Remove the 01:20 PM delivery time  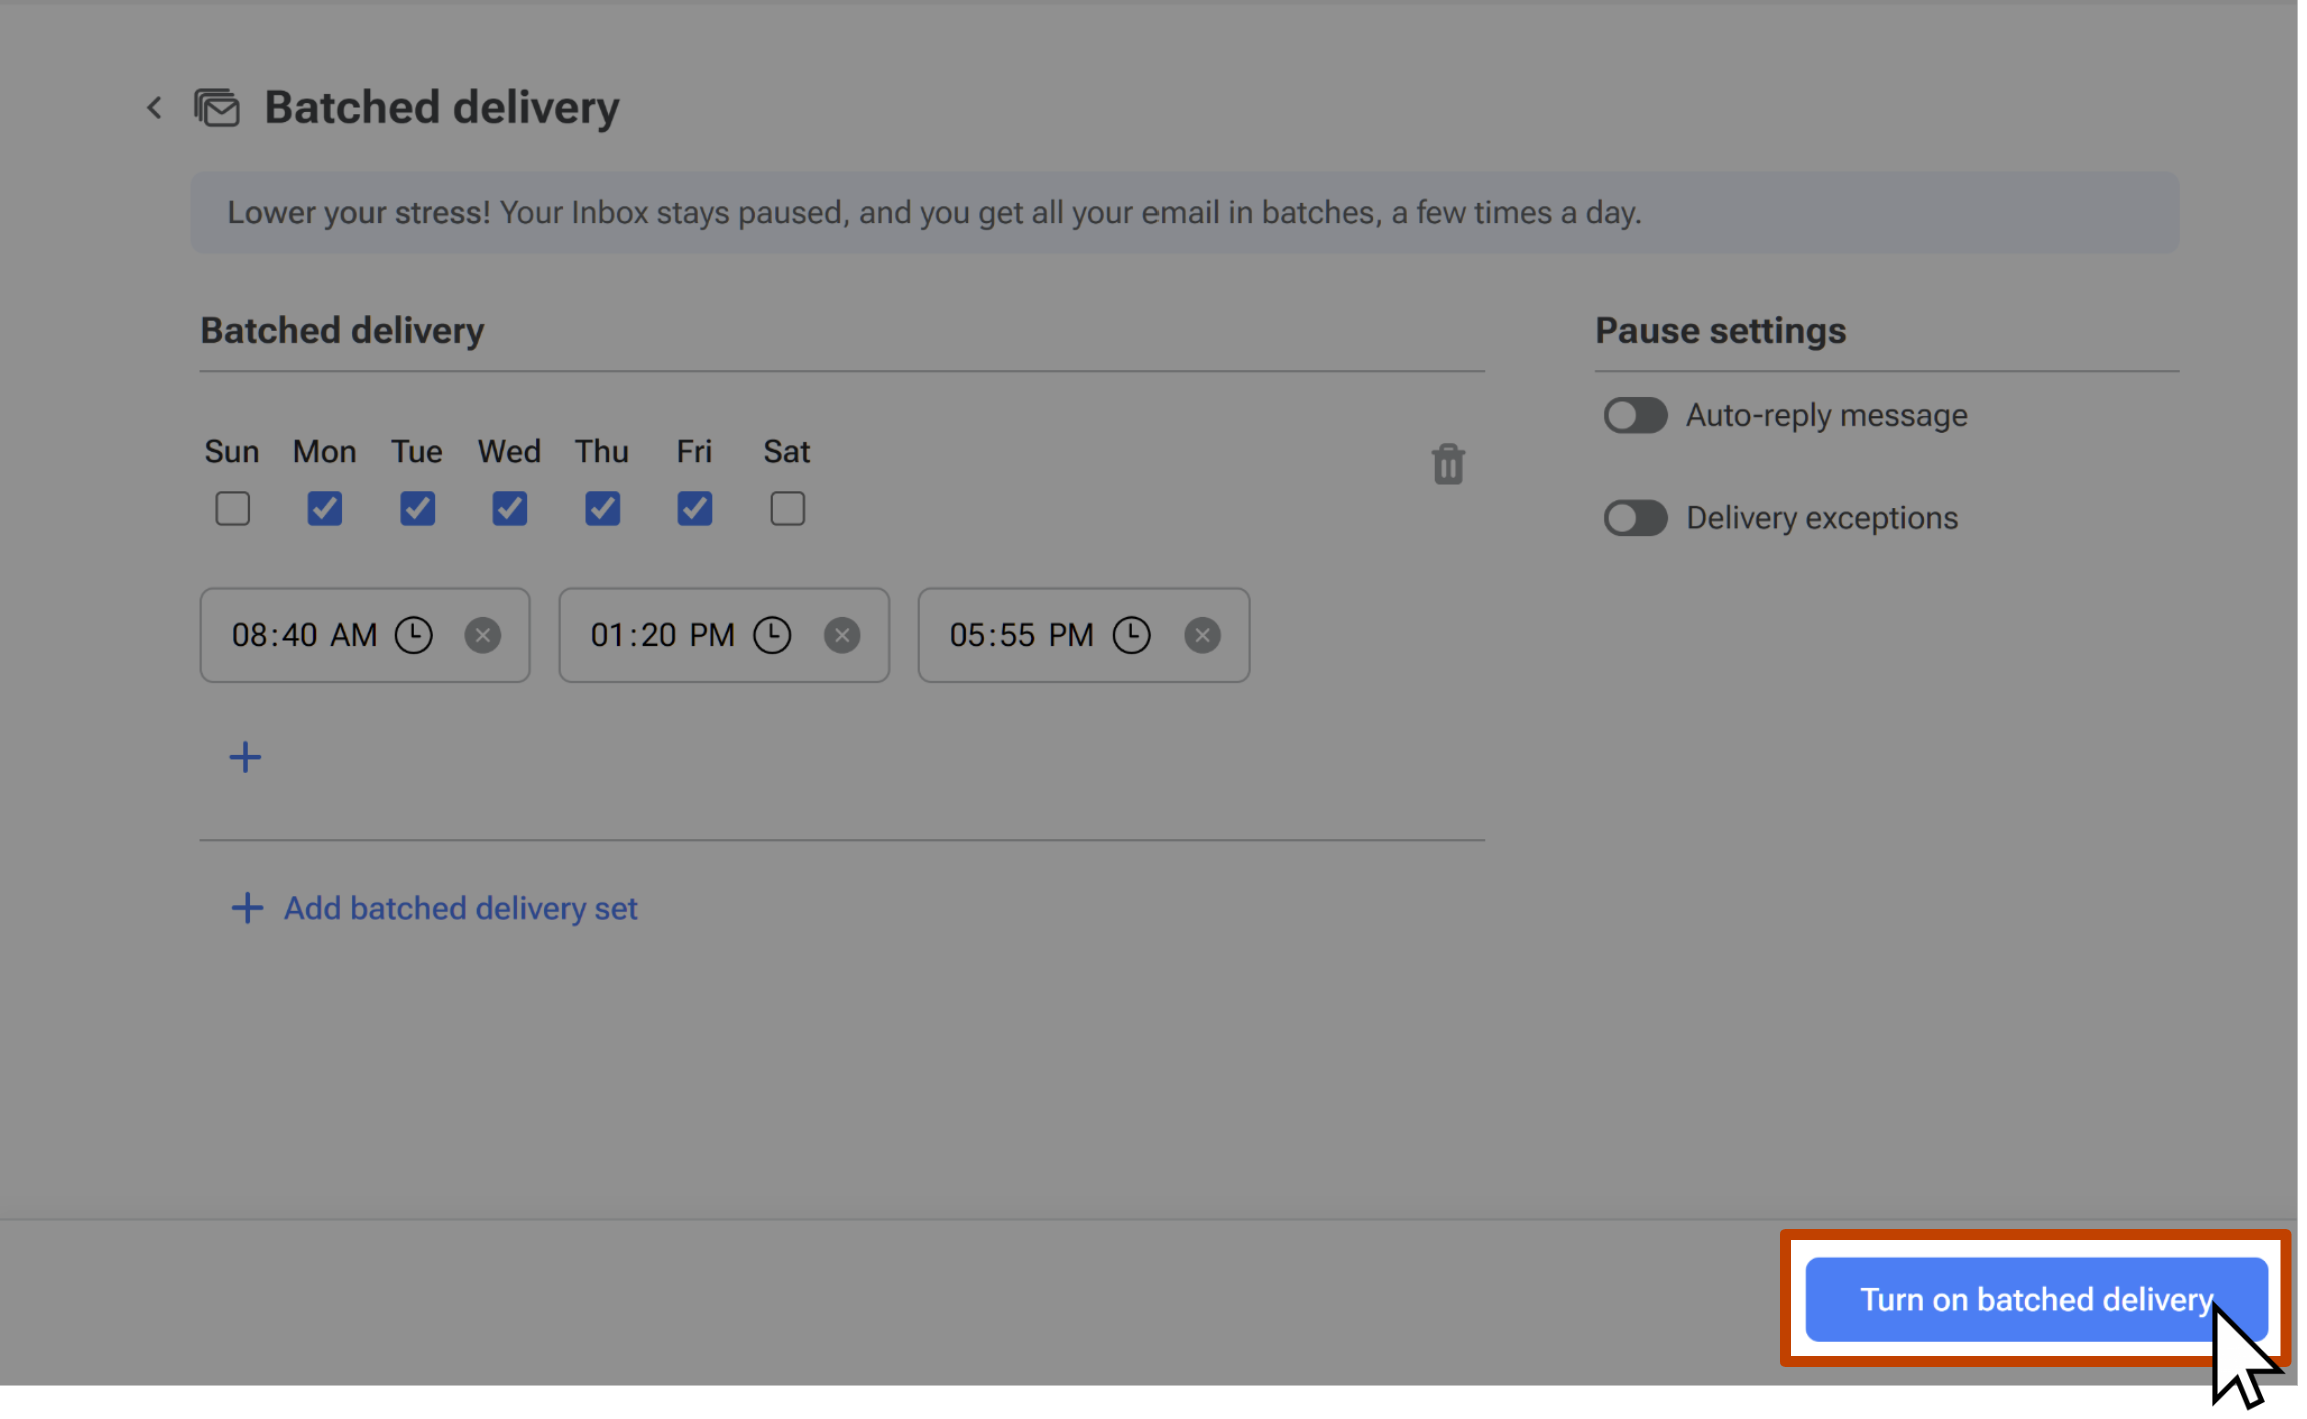click(842, 635)
